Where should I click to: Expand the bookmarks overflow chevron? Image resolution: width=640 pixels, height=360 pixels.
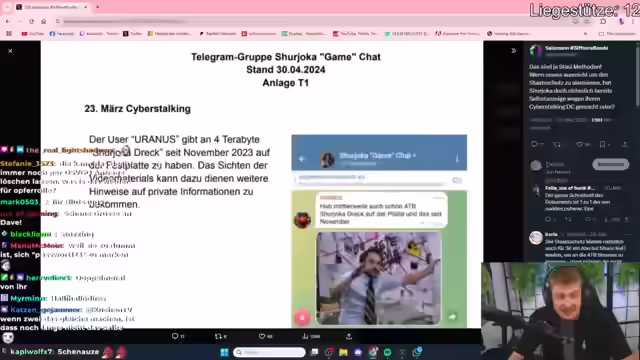585,33
